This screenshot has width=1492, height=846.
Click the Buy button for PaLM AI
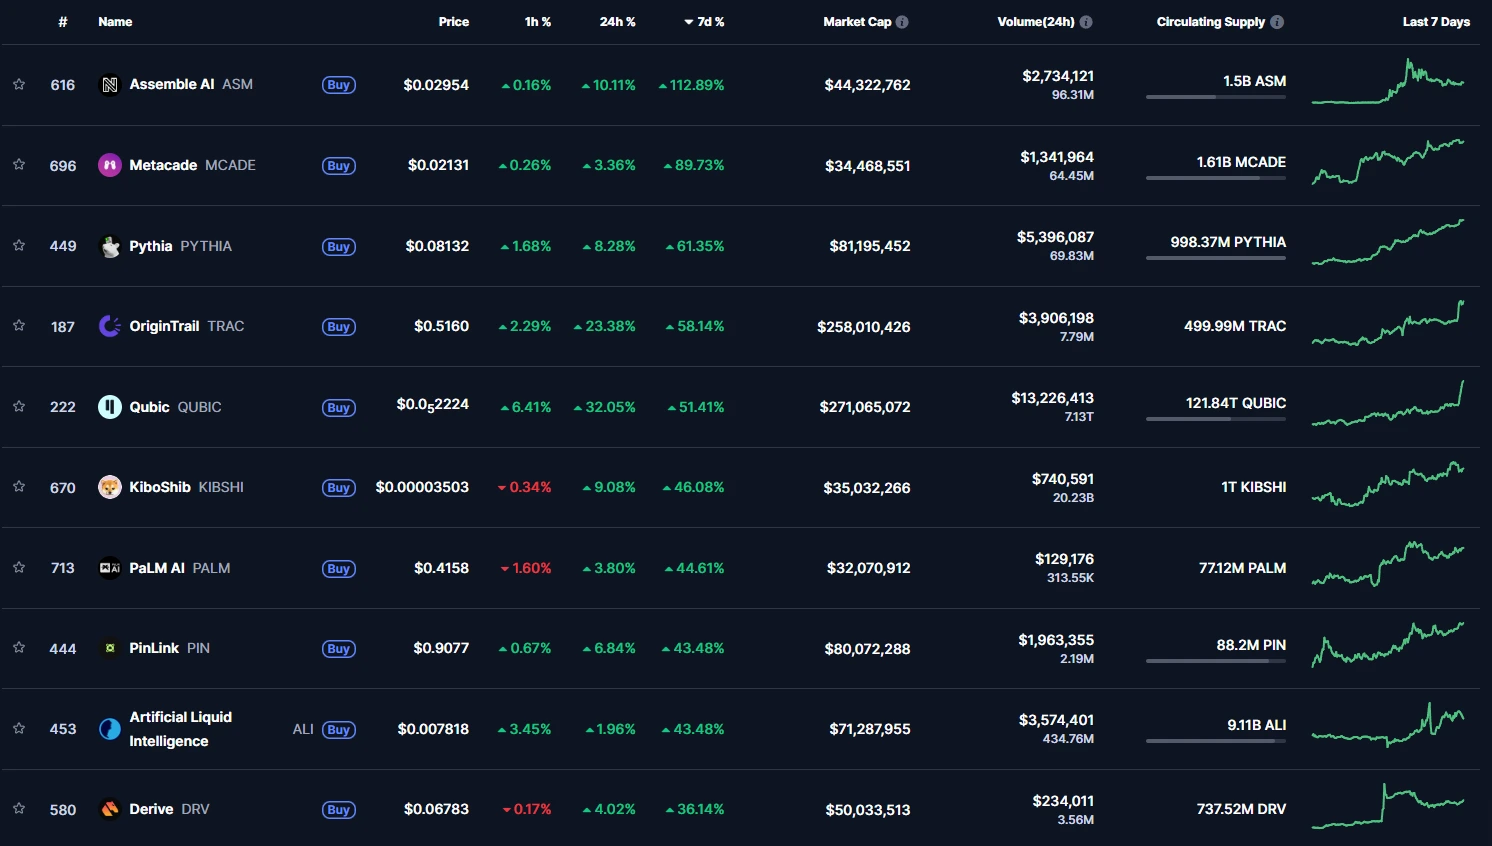click(338, 568)
